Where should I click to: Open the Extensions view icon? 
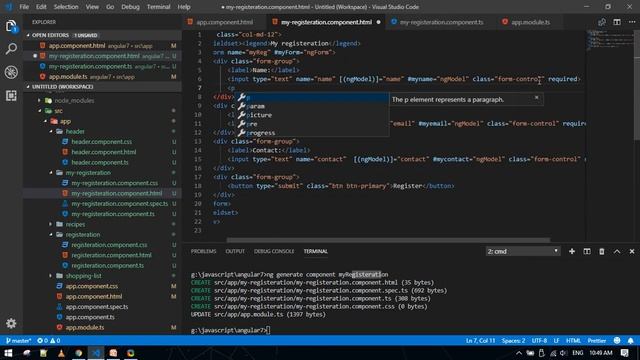(11, 96)
